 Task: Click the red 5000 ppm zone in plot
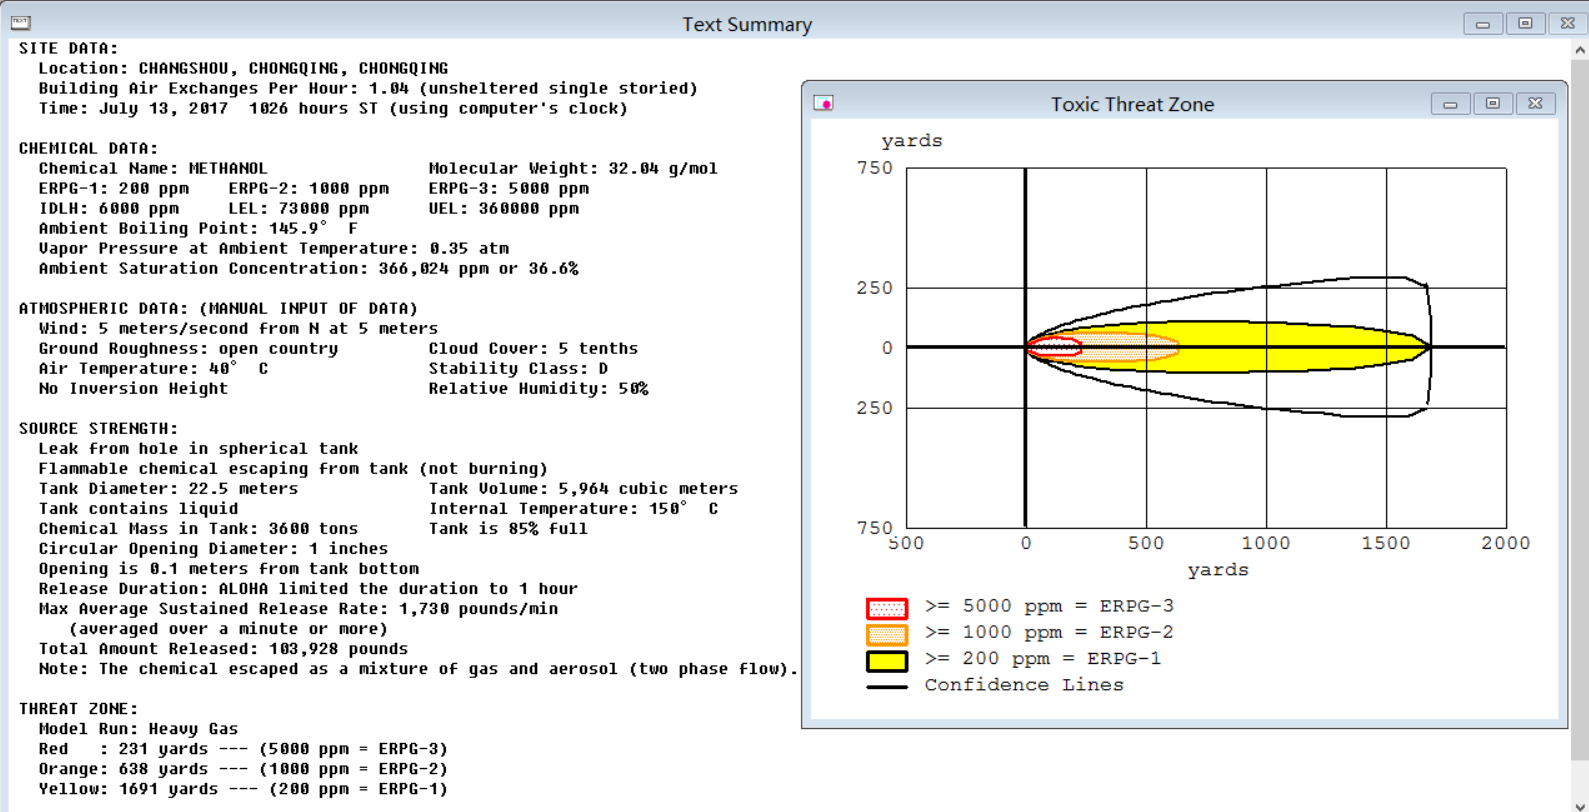(1055, 347)
